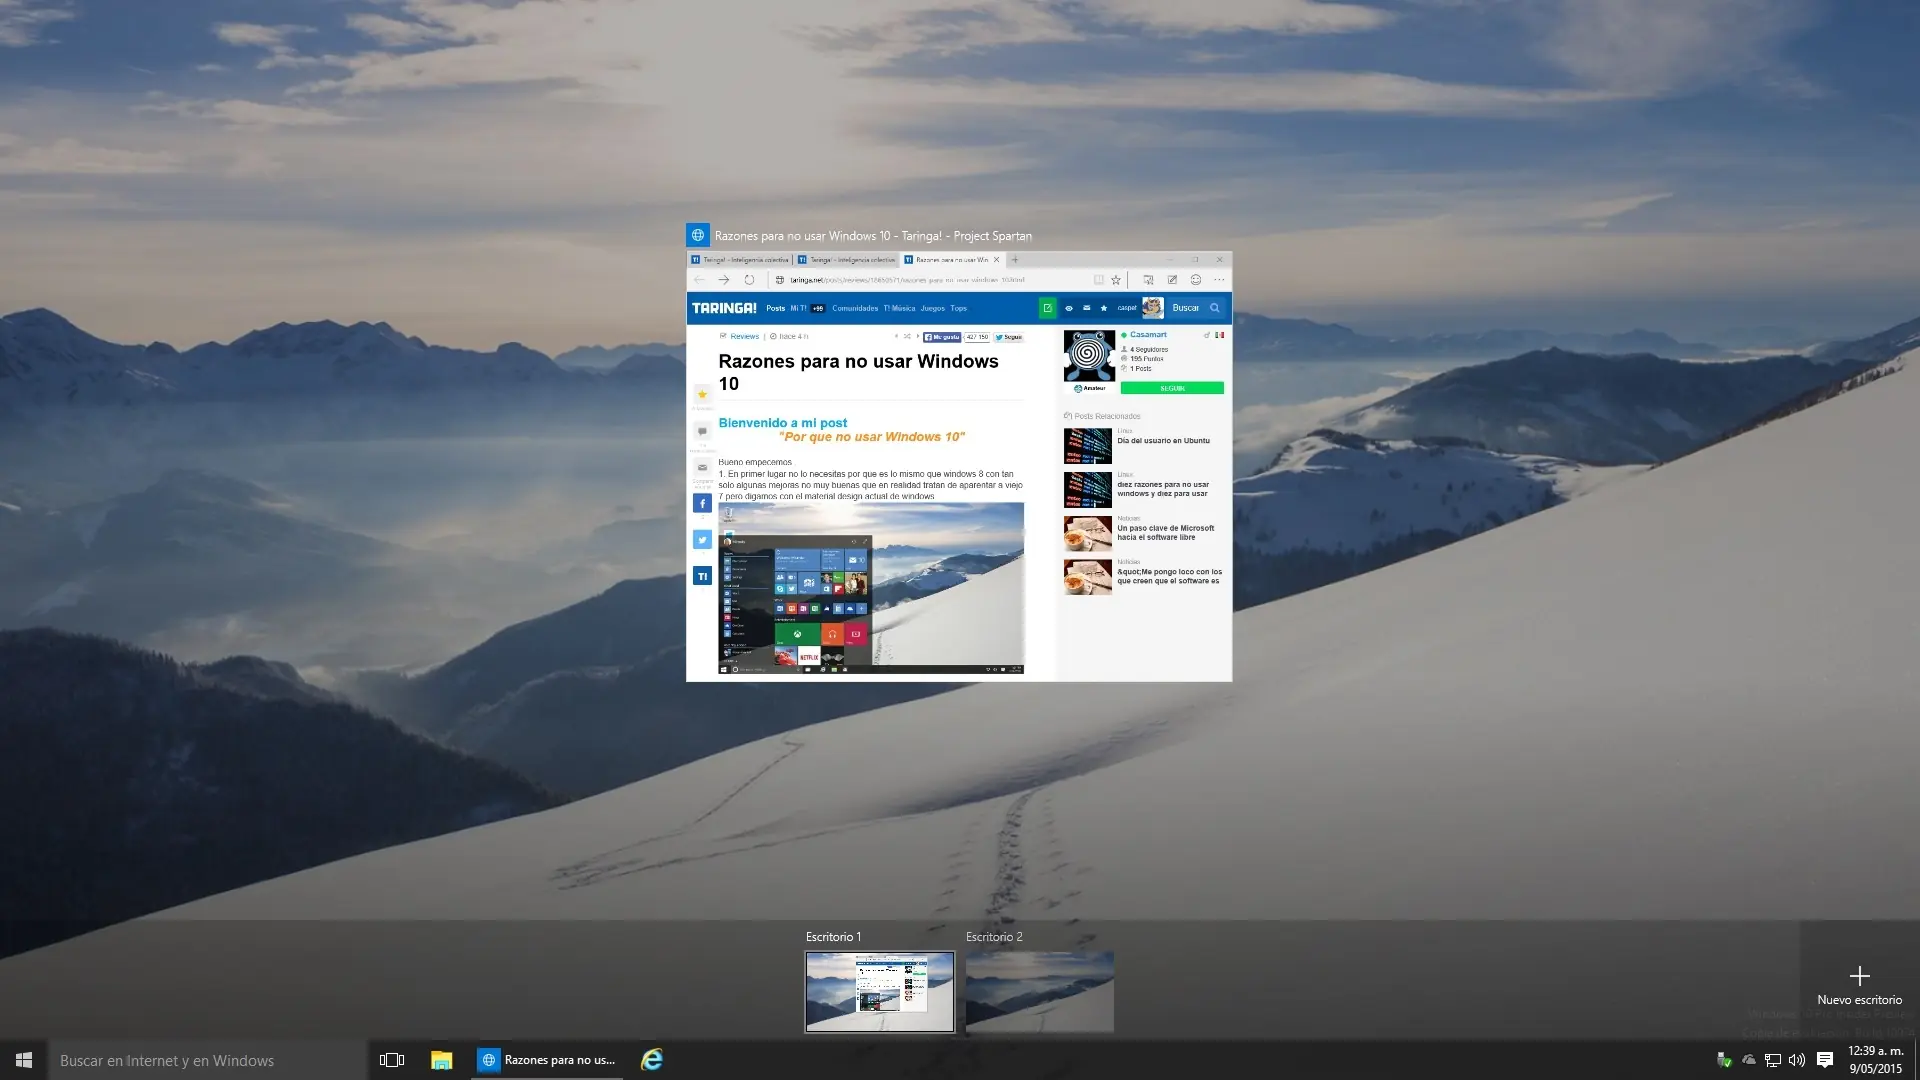The width and height of the screenshot is (1920, 1080).
Task: Select the Make a Web Note pen icon
Action: click(1172, 280)
